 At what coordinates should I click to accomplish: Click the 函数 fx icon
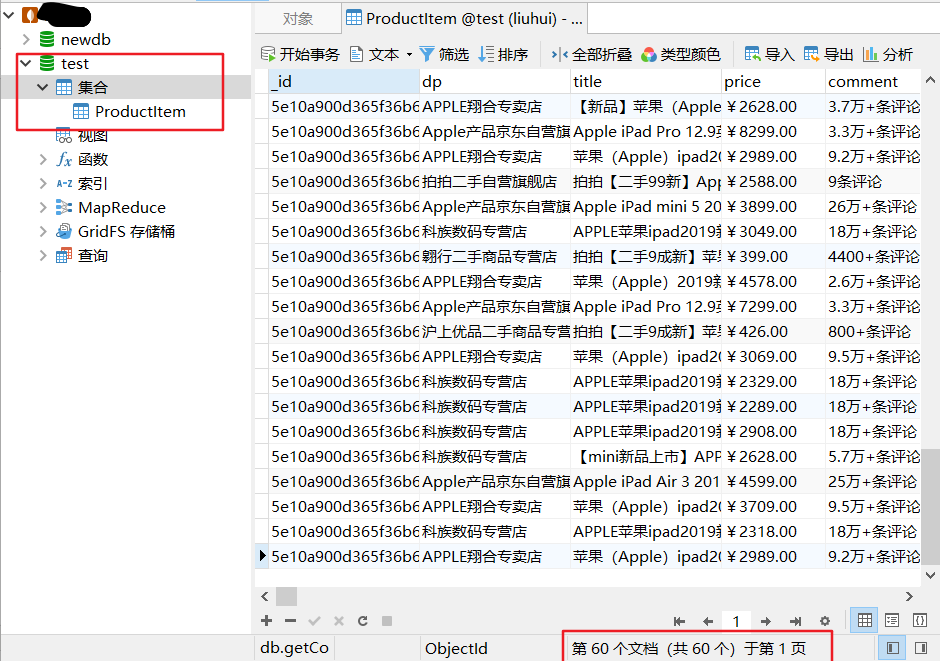(x=64, y=159)
